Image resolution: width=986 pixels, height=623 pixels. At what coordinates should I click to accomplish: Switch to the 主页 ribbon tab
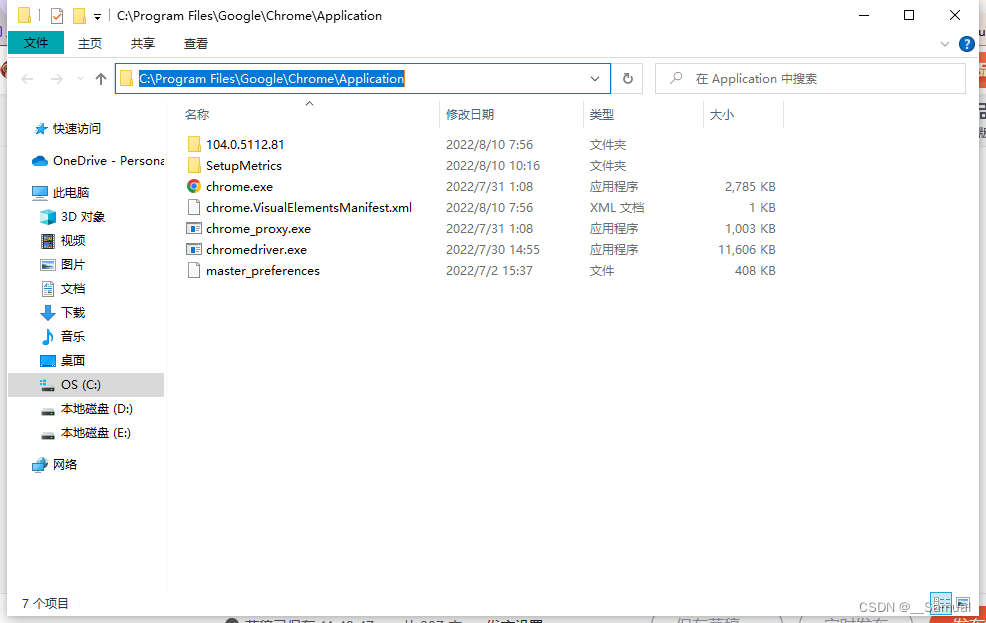(x=90, y=43)
